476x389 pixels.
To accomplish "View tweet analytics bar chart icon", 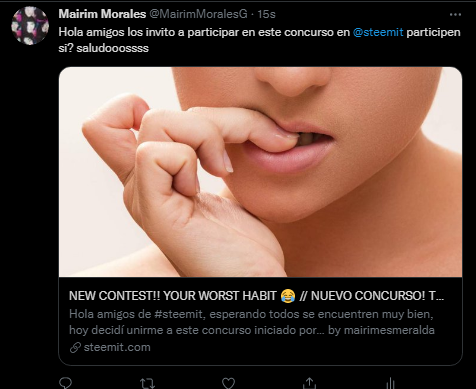I will pos(391,383).
